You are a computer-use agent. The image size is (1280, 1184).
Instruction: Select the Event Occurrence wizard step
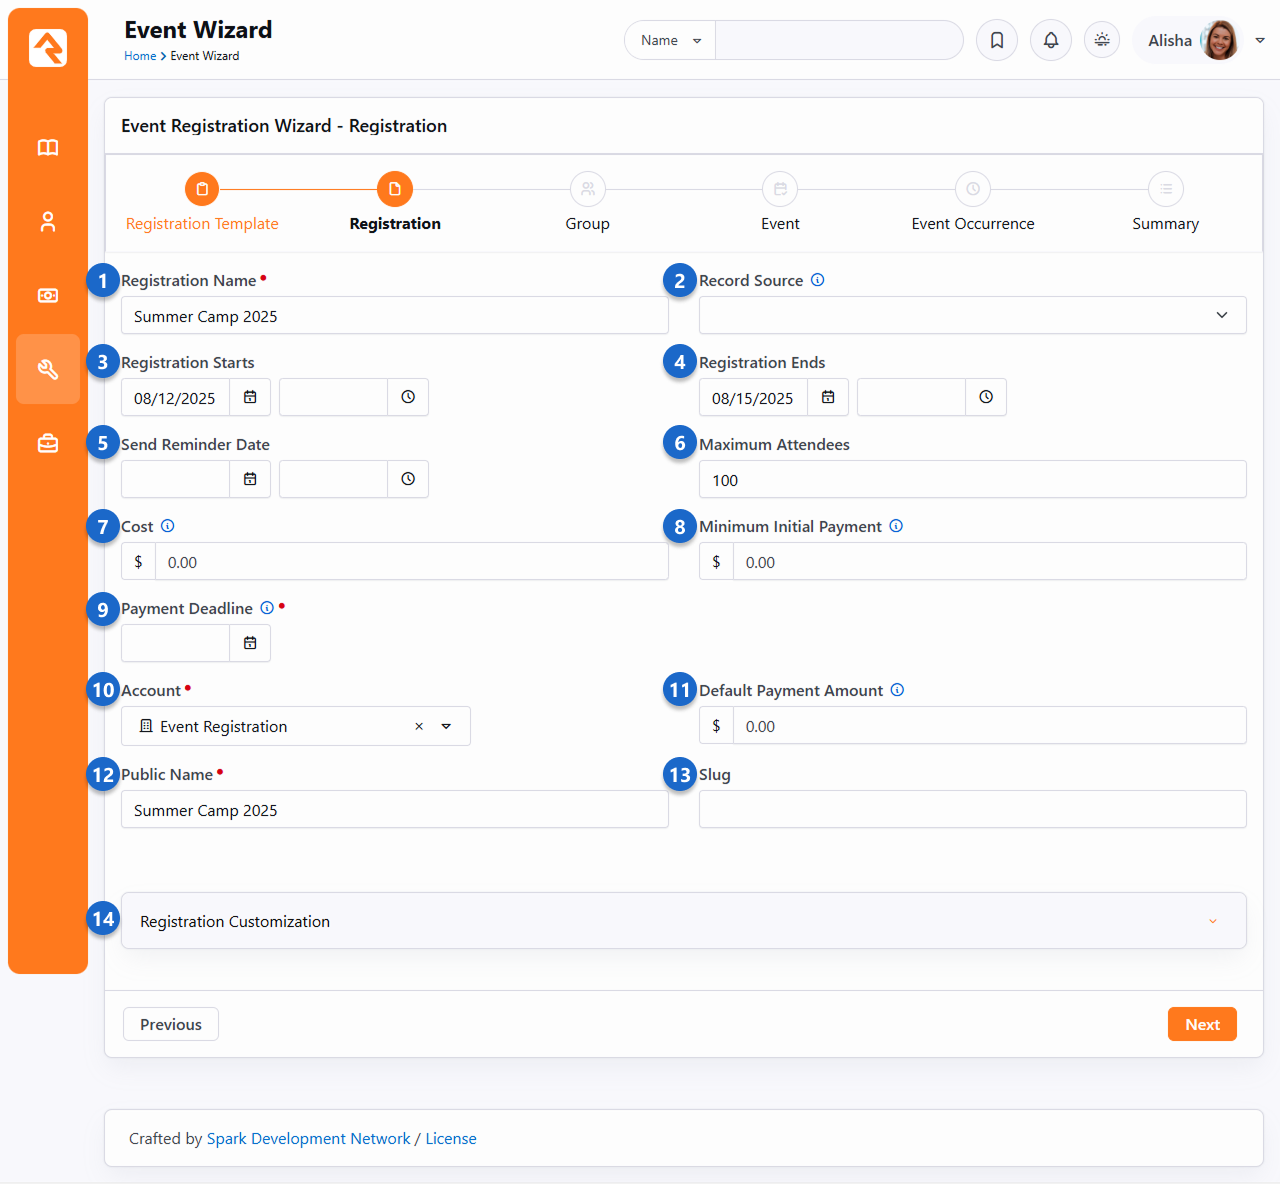click(x=972, y=190)
